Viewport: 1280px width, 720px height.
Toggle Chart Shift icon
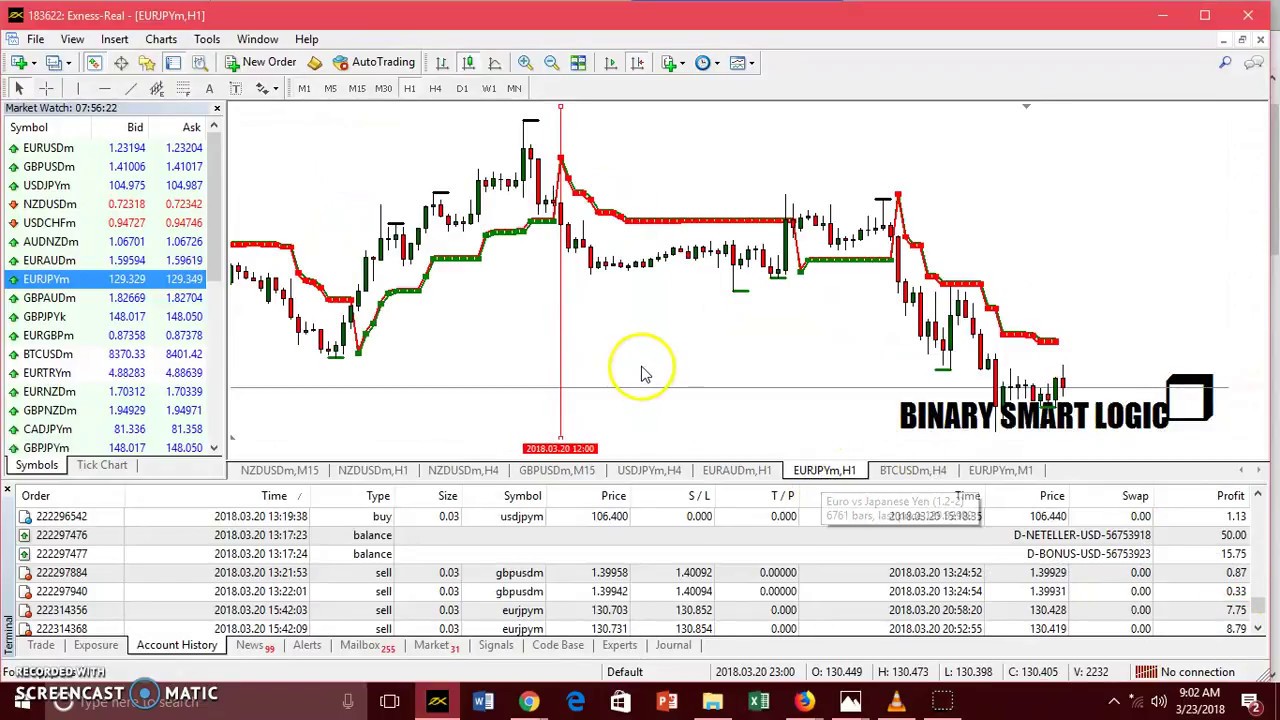637,63
